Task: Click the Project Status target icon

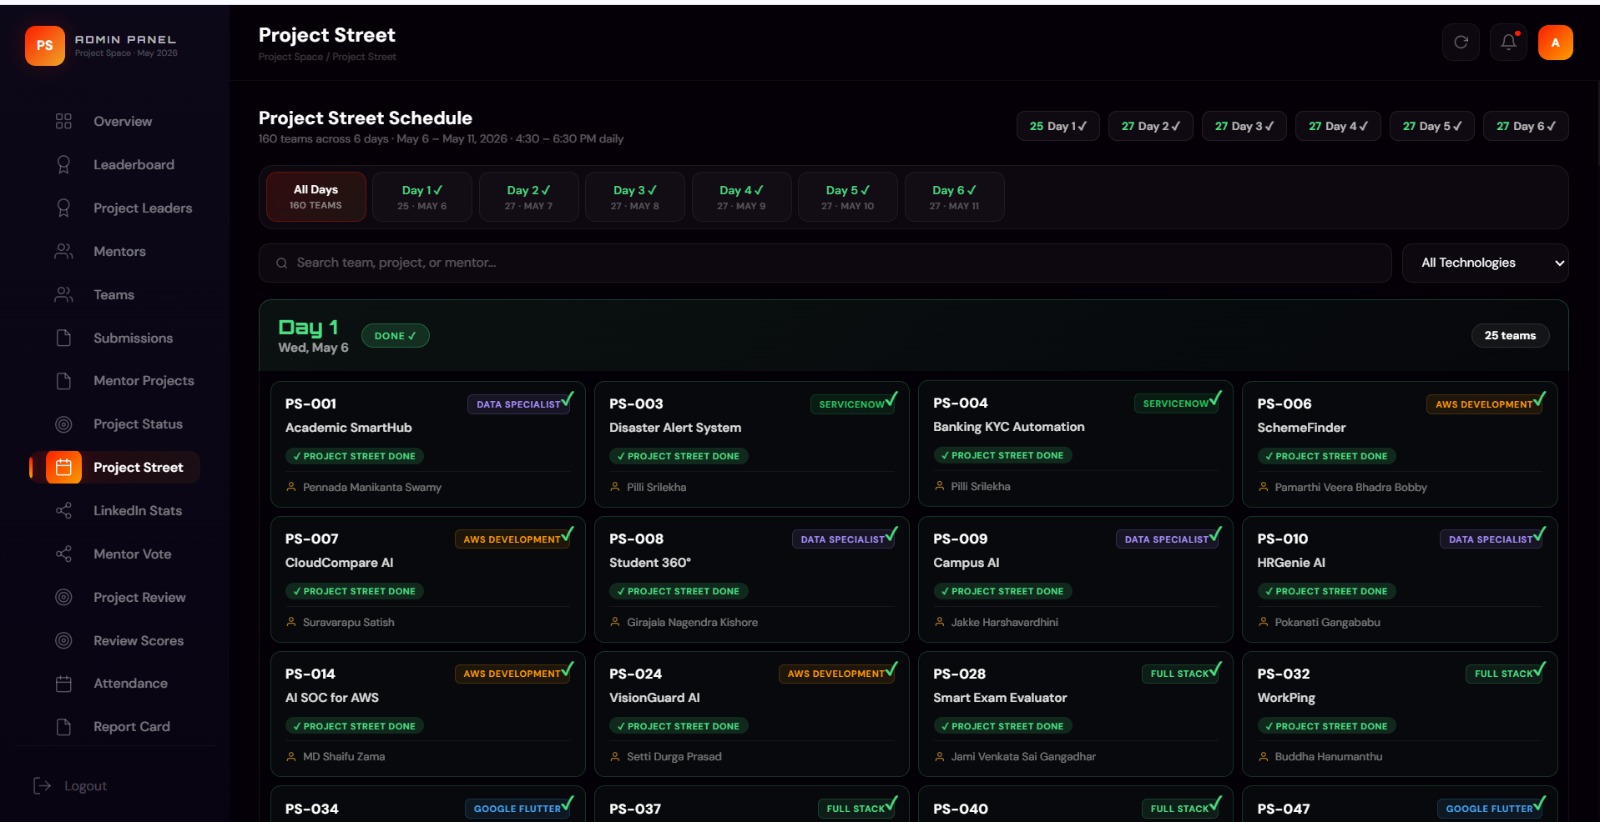Action: pos(64,424)
